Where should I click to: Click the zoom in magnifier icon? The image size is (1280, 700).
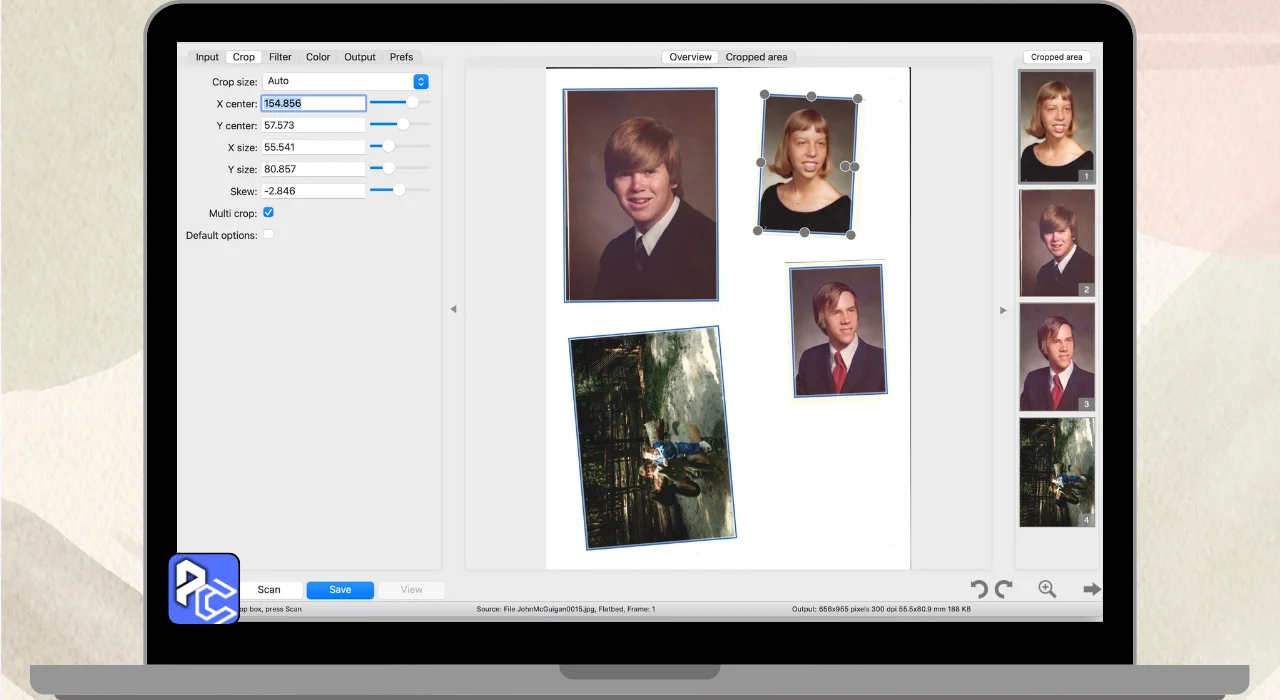click(x=1047, y=589)
